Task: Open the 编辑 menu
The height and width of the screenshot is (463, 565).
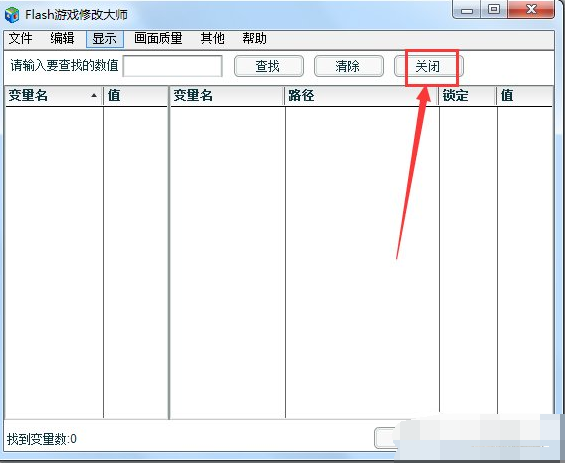Action: point(62,38)
